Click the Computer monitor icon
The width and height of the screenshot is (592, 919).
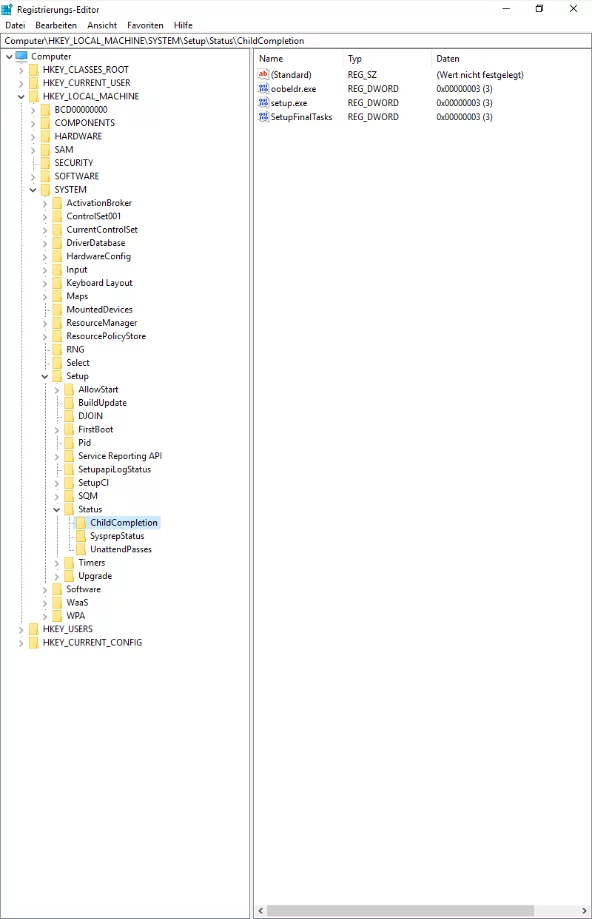coord(22,56)
